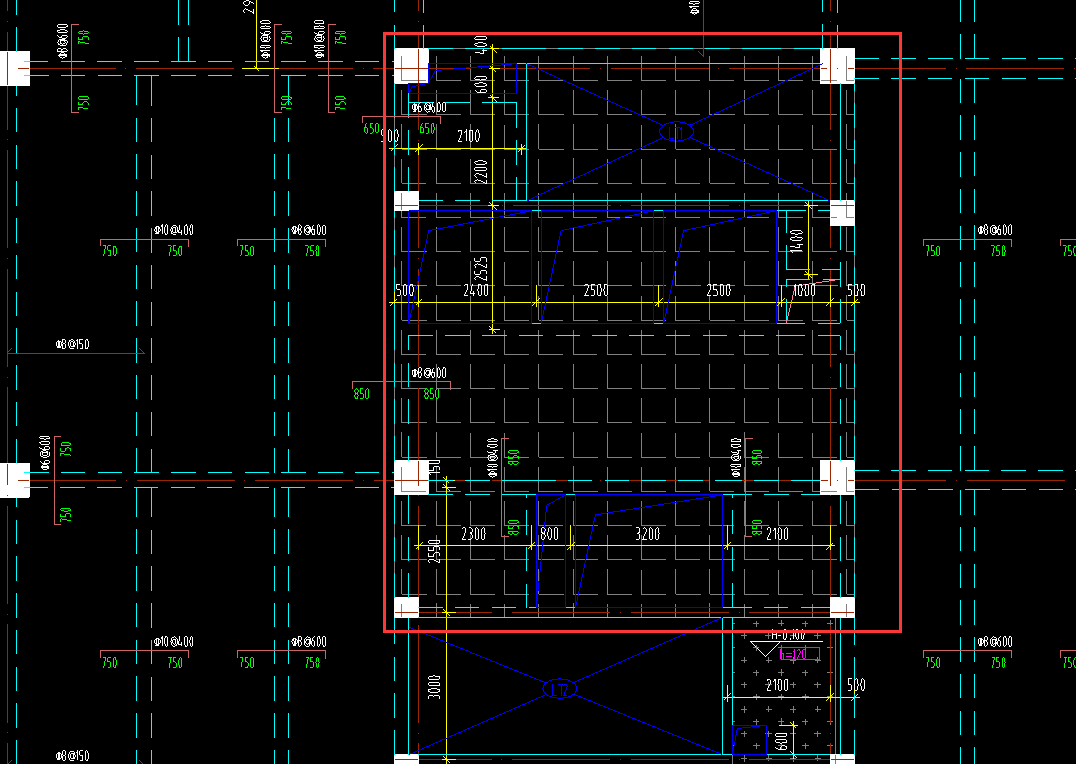Pick the rebar label above green 650s
Viewport: 1076px width, 764px height.
click(x=429, y=108)
